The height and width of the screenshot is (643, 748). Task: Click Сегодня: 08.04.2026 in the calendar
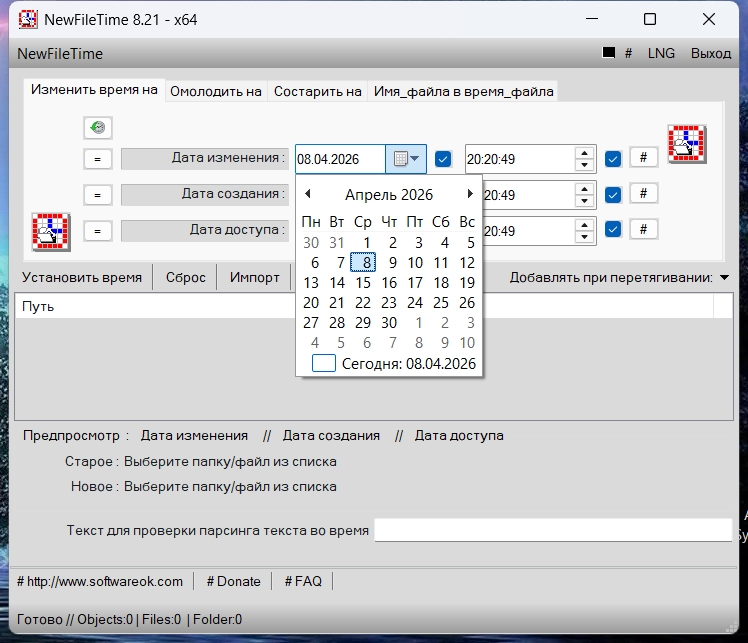tap(394, 363)
